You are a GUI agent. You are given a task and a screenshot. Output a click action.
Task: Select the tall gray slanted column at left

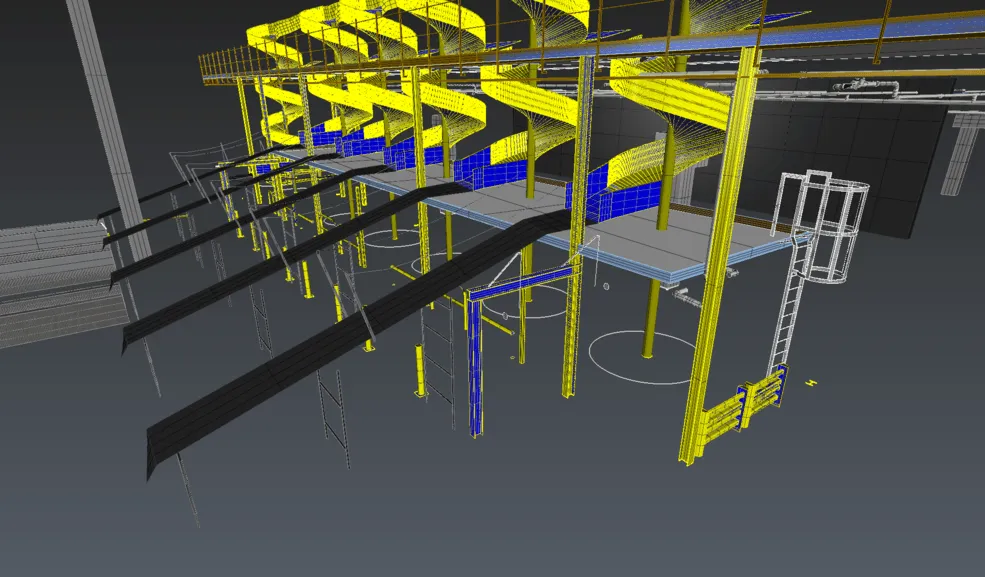coord(108,129)
